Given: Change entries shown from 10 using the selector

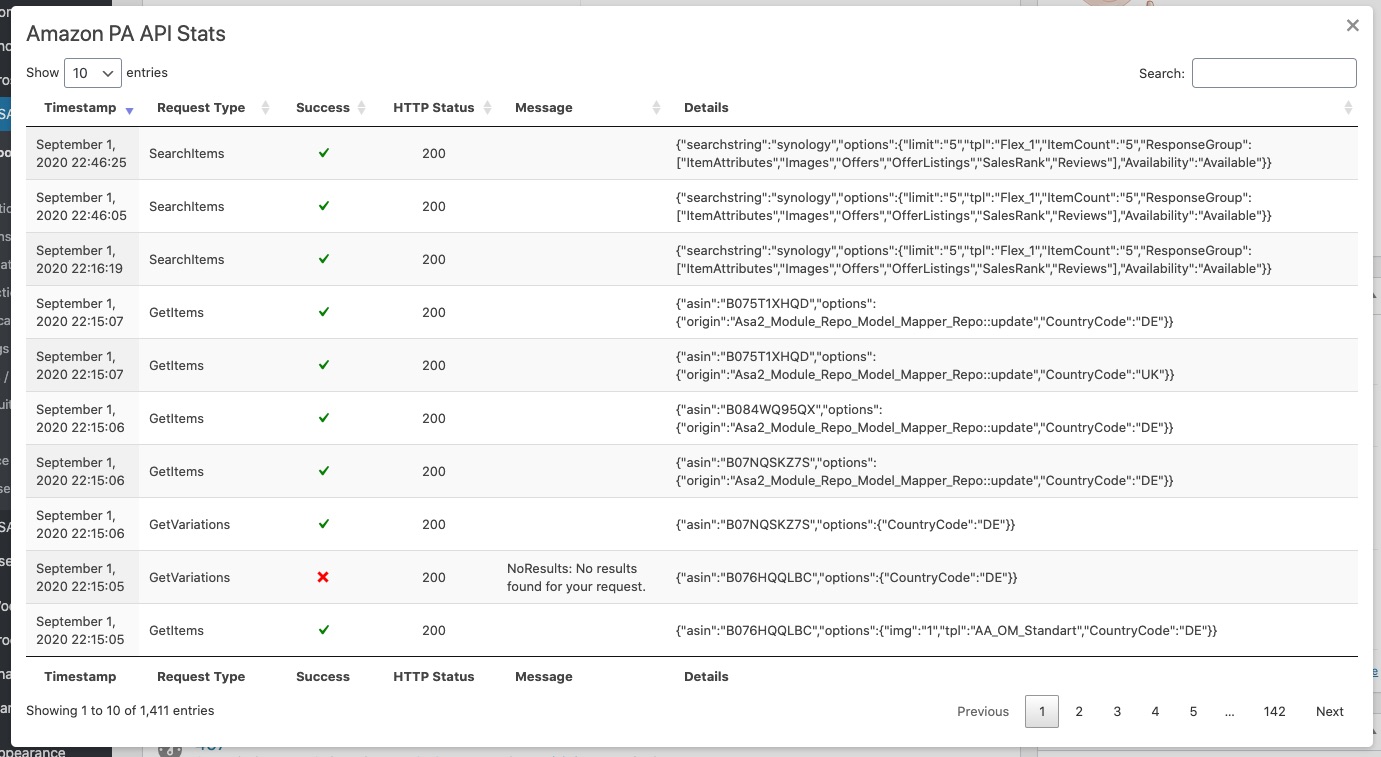Looking at the screenshot, I should pyautogui.click(x=93, y=72).
